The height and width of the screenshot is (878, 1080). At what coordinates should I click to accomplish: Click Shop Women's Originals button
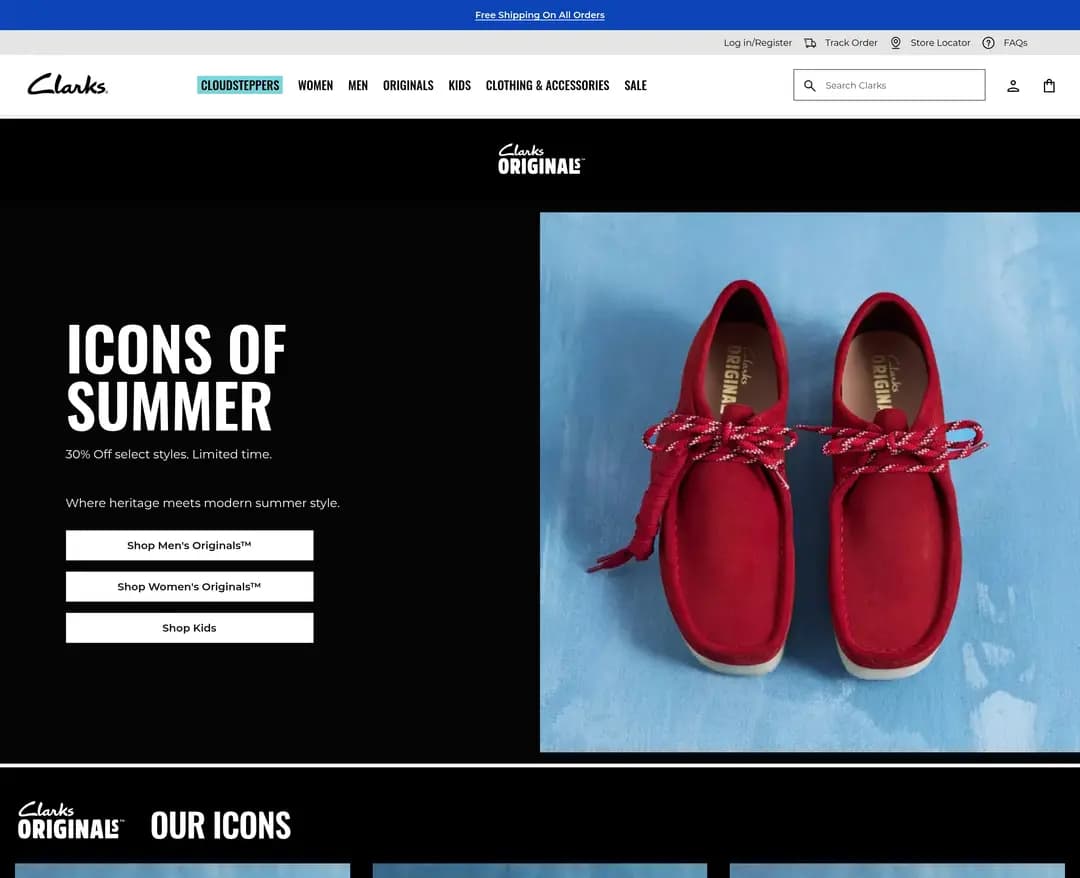pos(189,587)
